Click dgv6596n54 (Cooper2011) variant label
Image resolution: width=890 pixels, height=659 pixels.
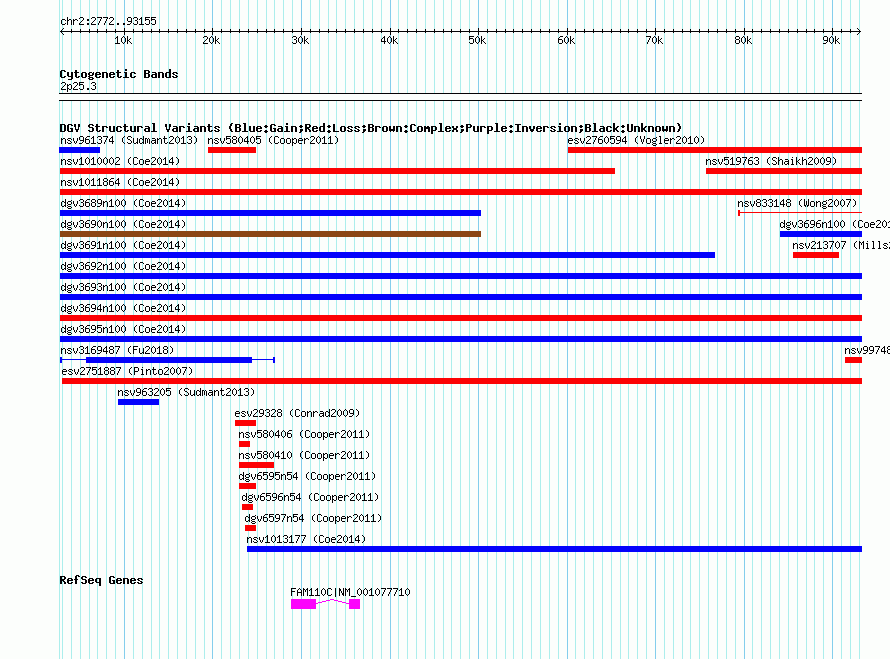point(310,497)
